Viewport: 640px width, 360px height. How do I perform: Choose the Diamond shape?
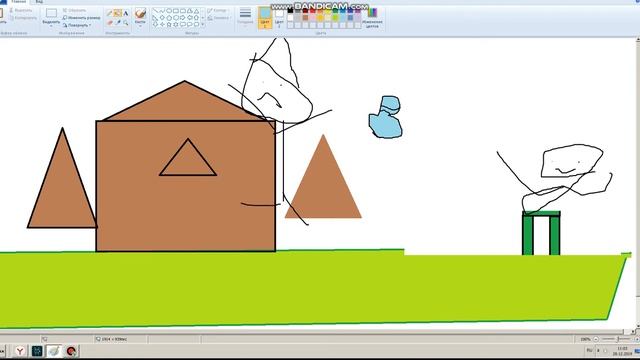(162, 18)
